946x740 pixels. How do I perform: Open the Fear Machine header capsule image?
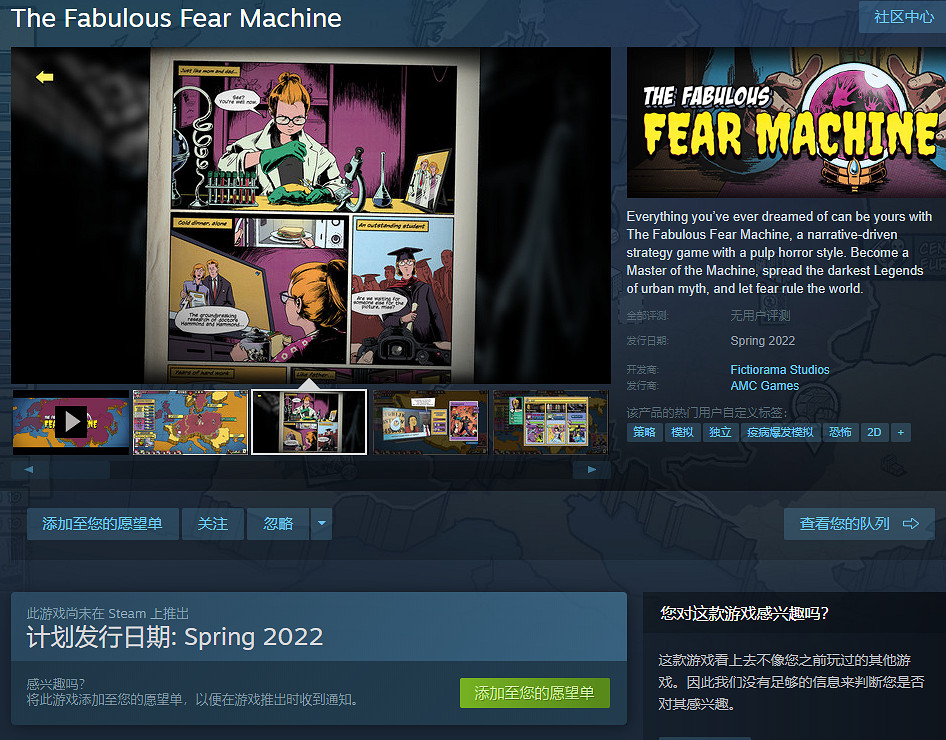[786, 122]
